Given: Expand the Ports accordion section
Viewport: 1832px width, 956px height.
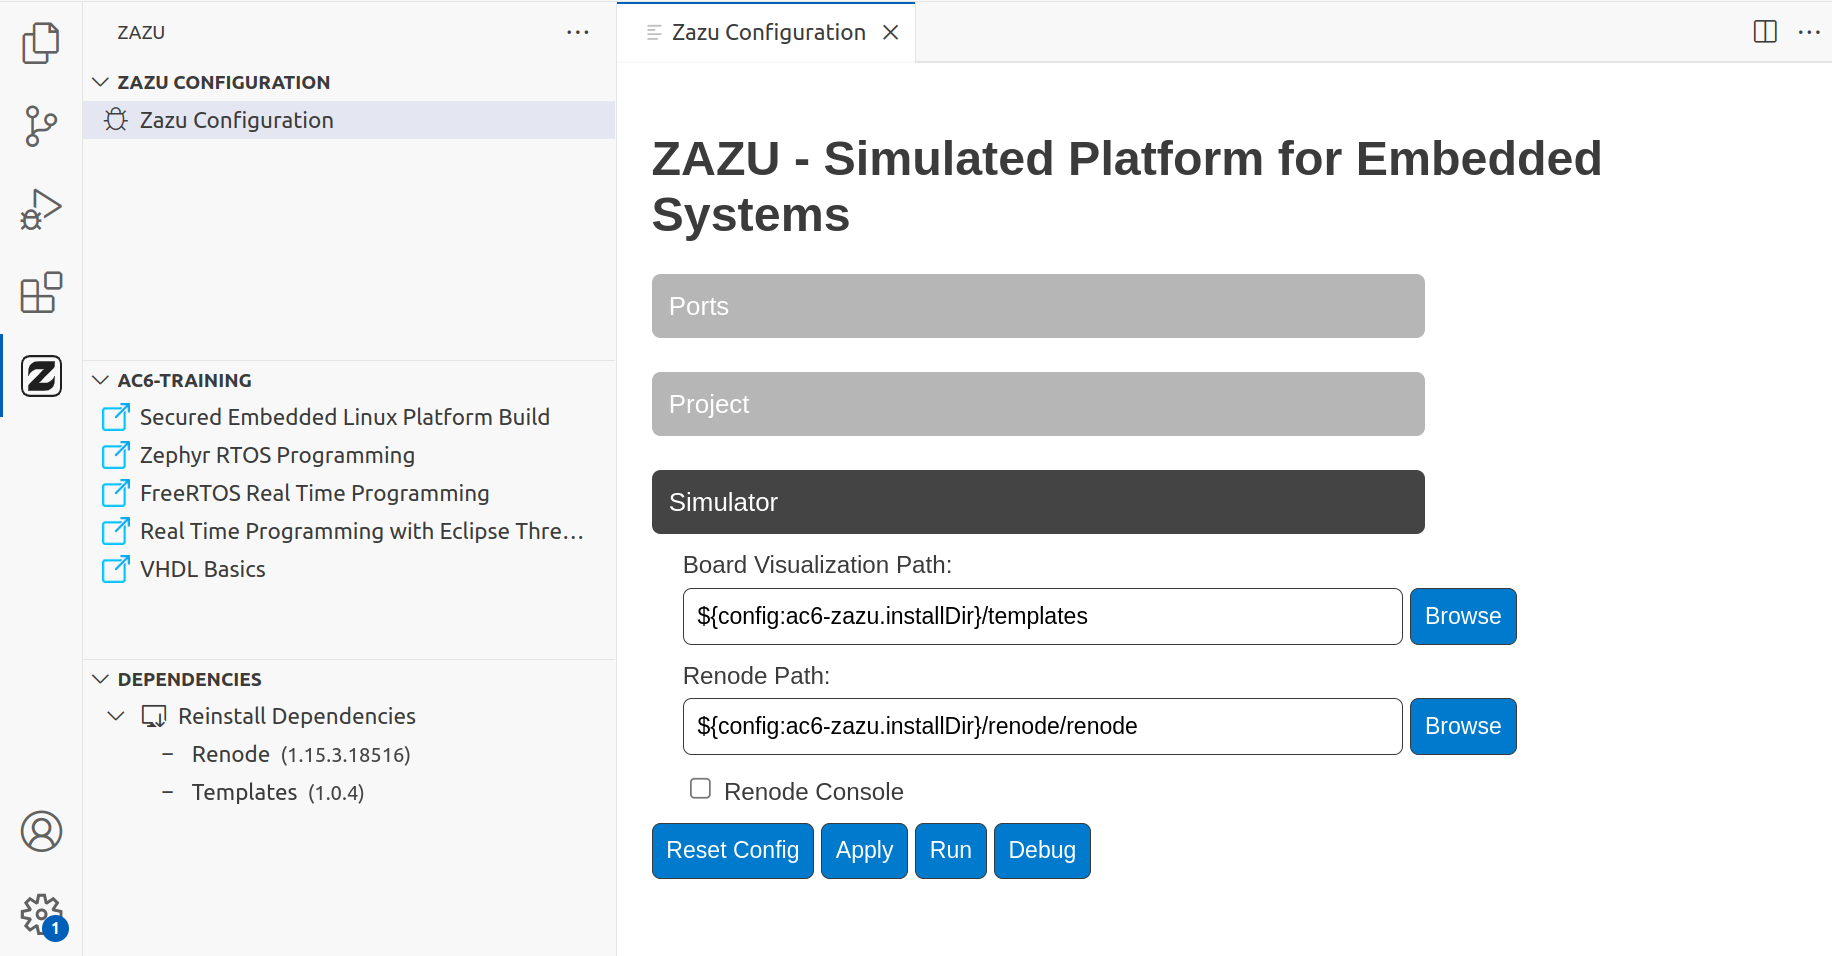Looking at the screenshot, I should (x=1038, y=306).
